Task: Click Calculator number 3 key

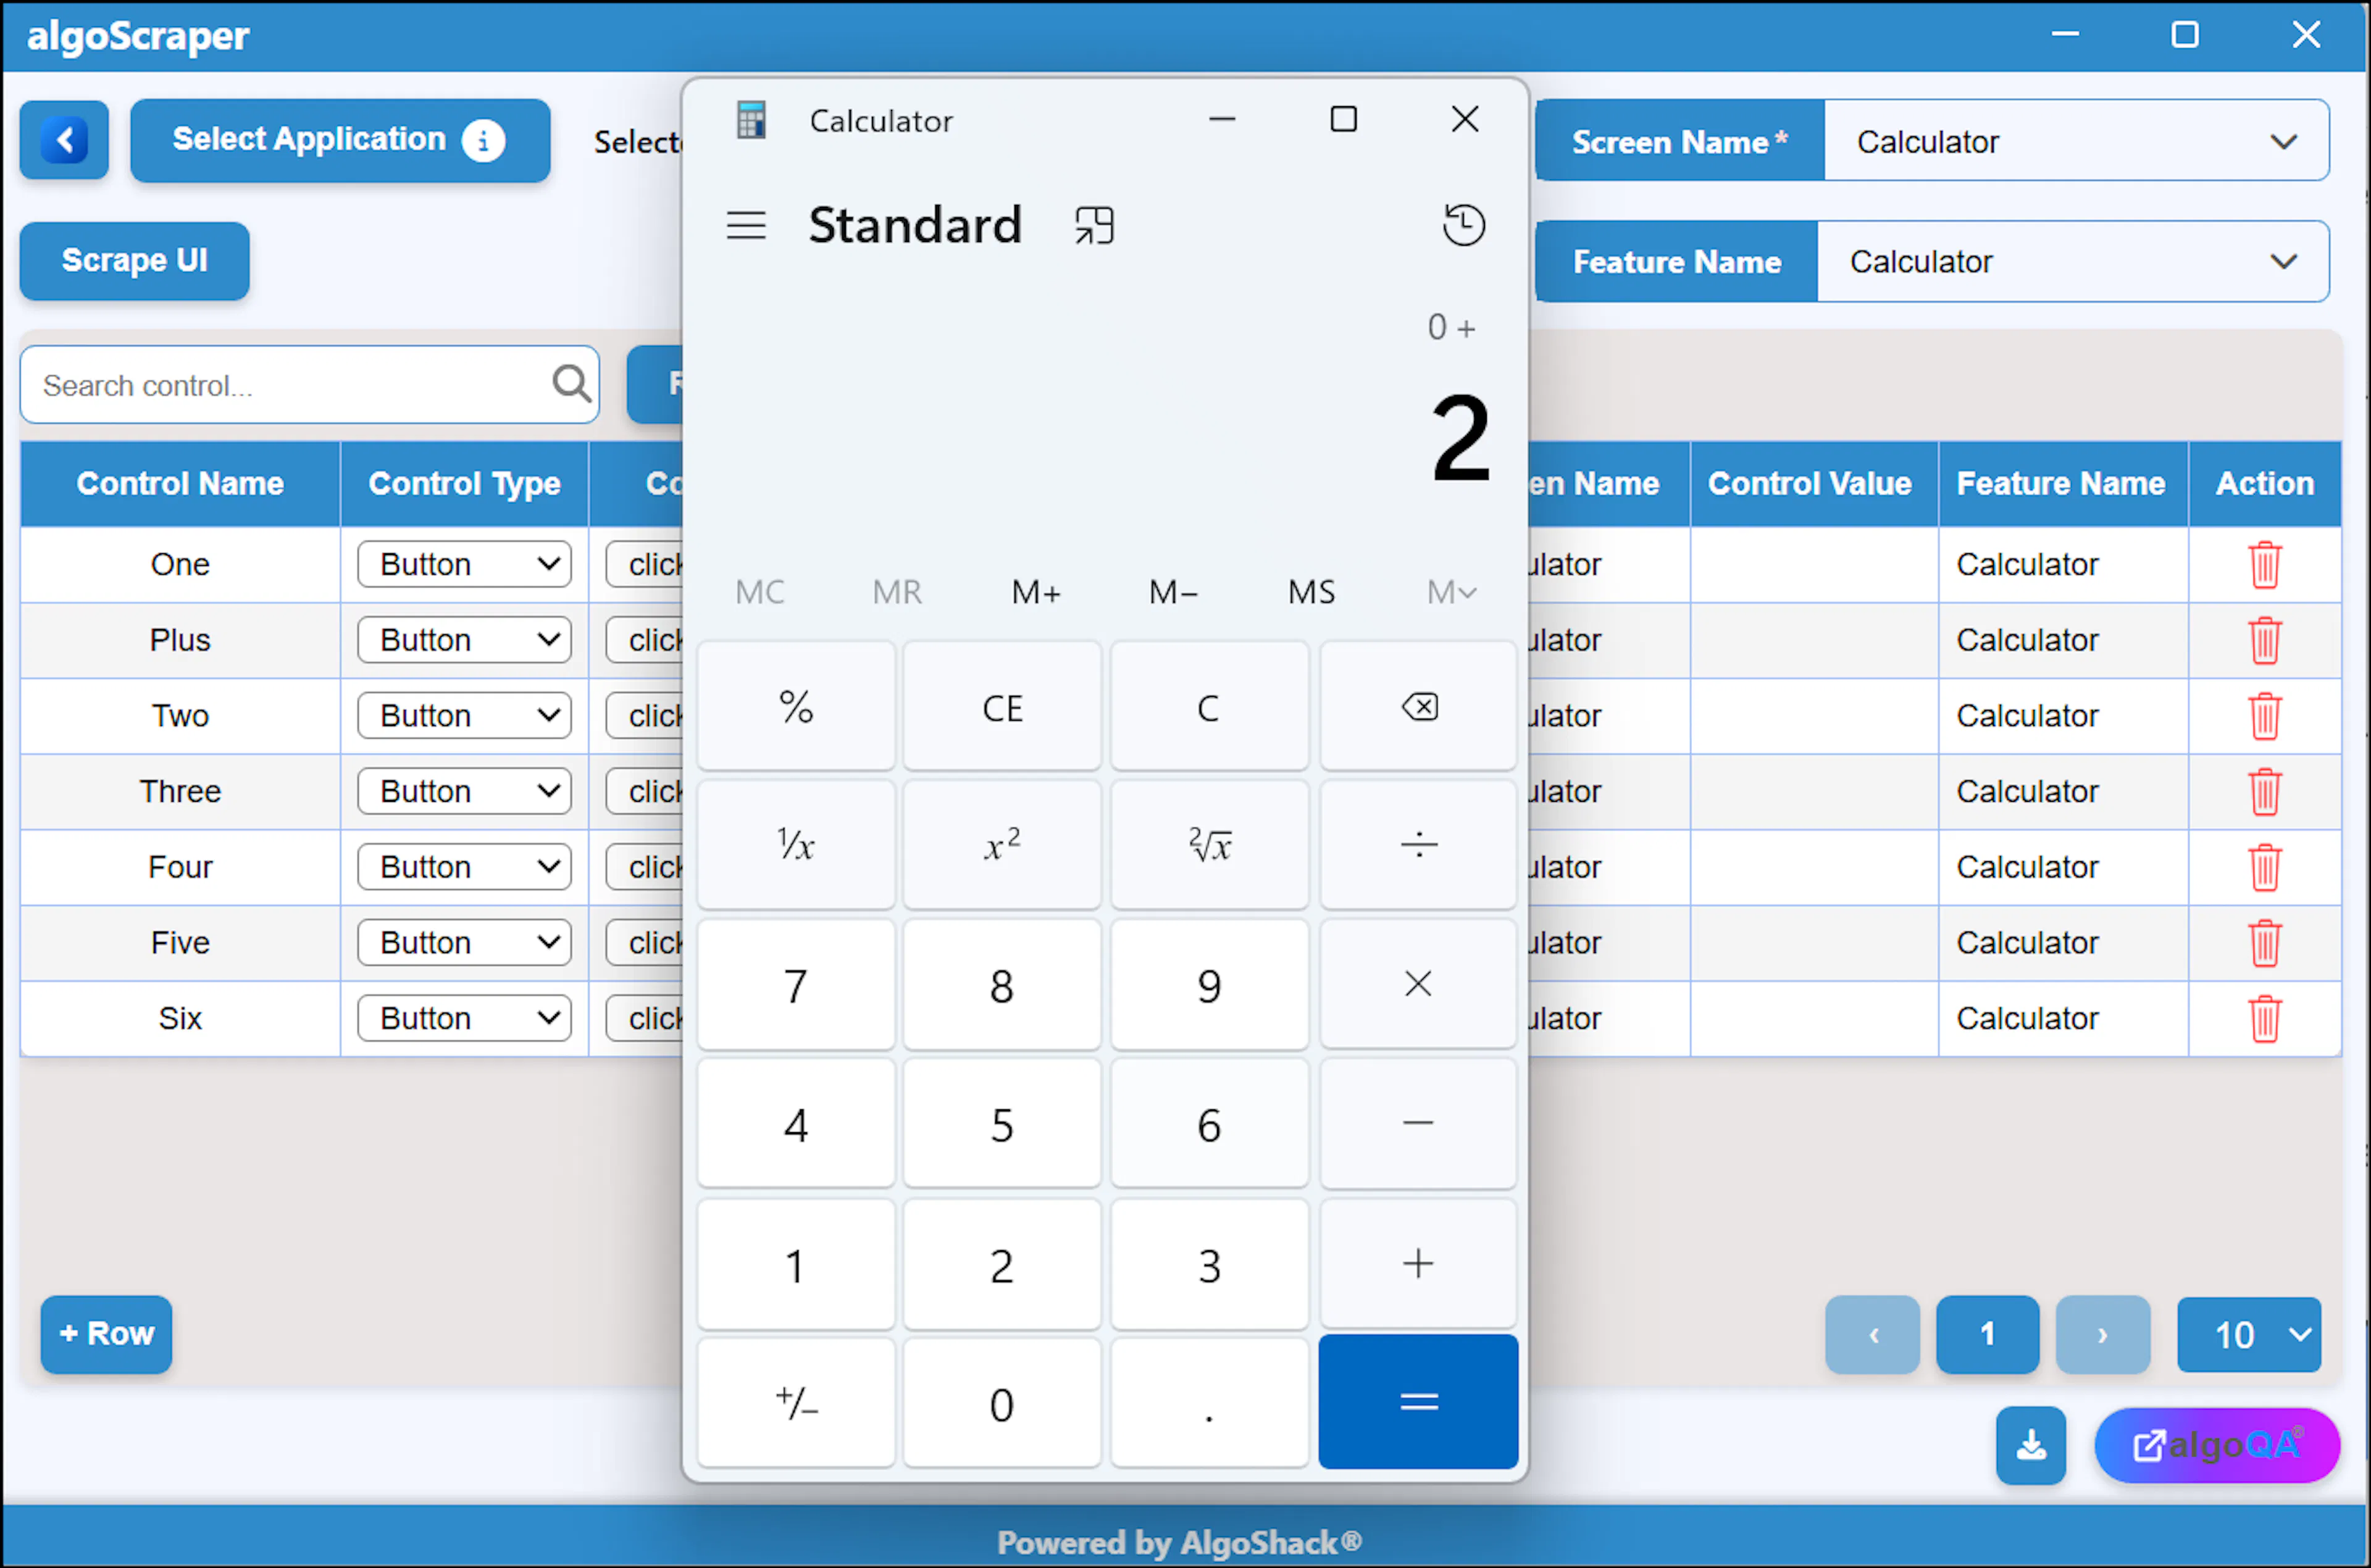Action: (x=1209, y=1264)
